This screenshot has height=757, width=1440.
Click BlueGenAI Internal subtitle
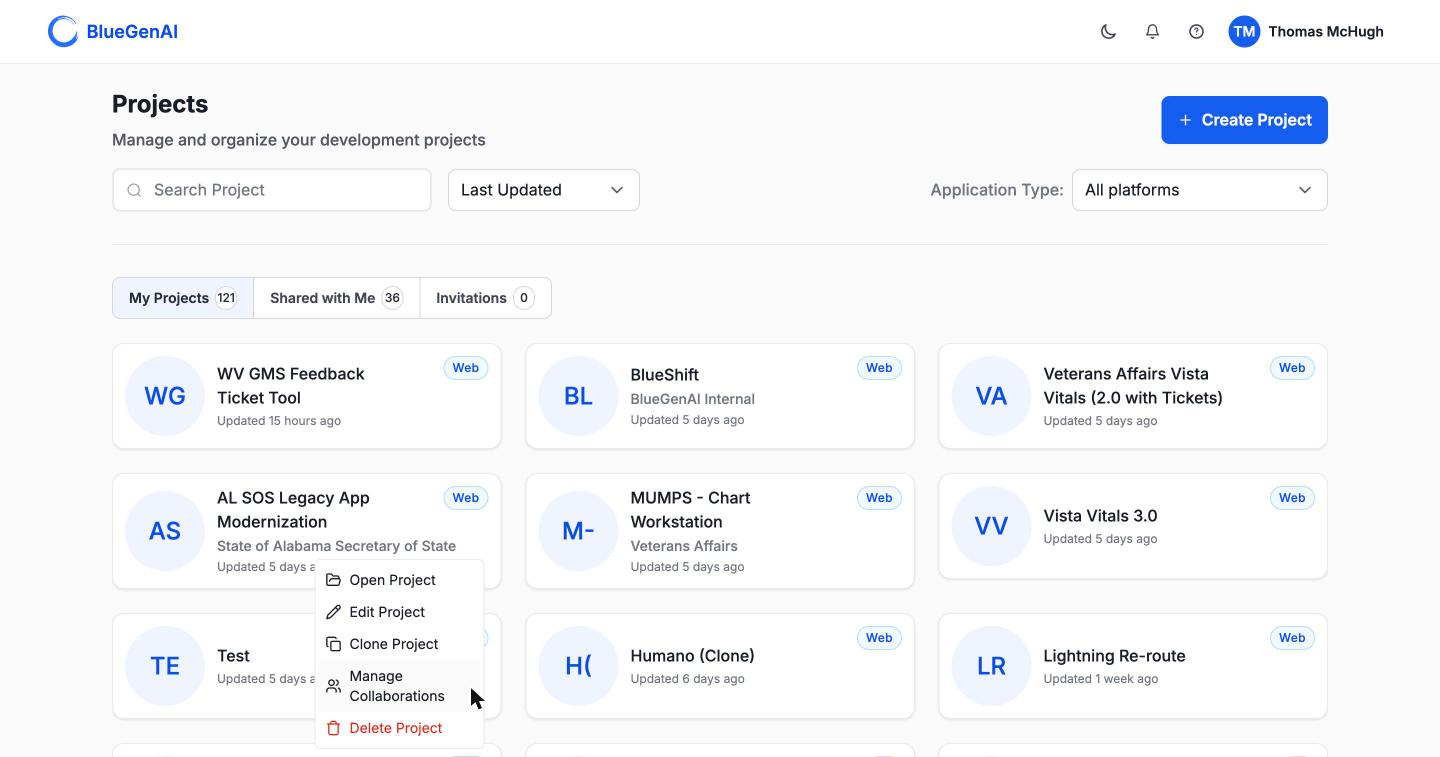692,399
